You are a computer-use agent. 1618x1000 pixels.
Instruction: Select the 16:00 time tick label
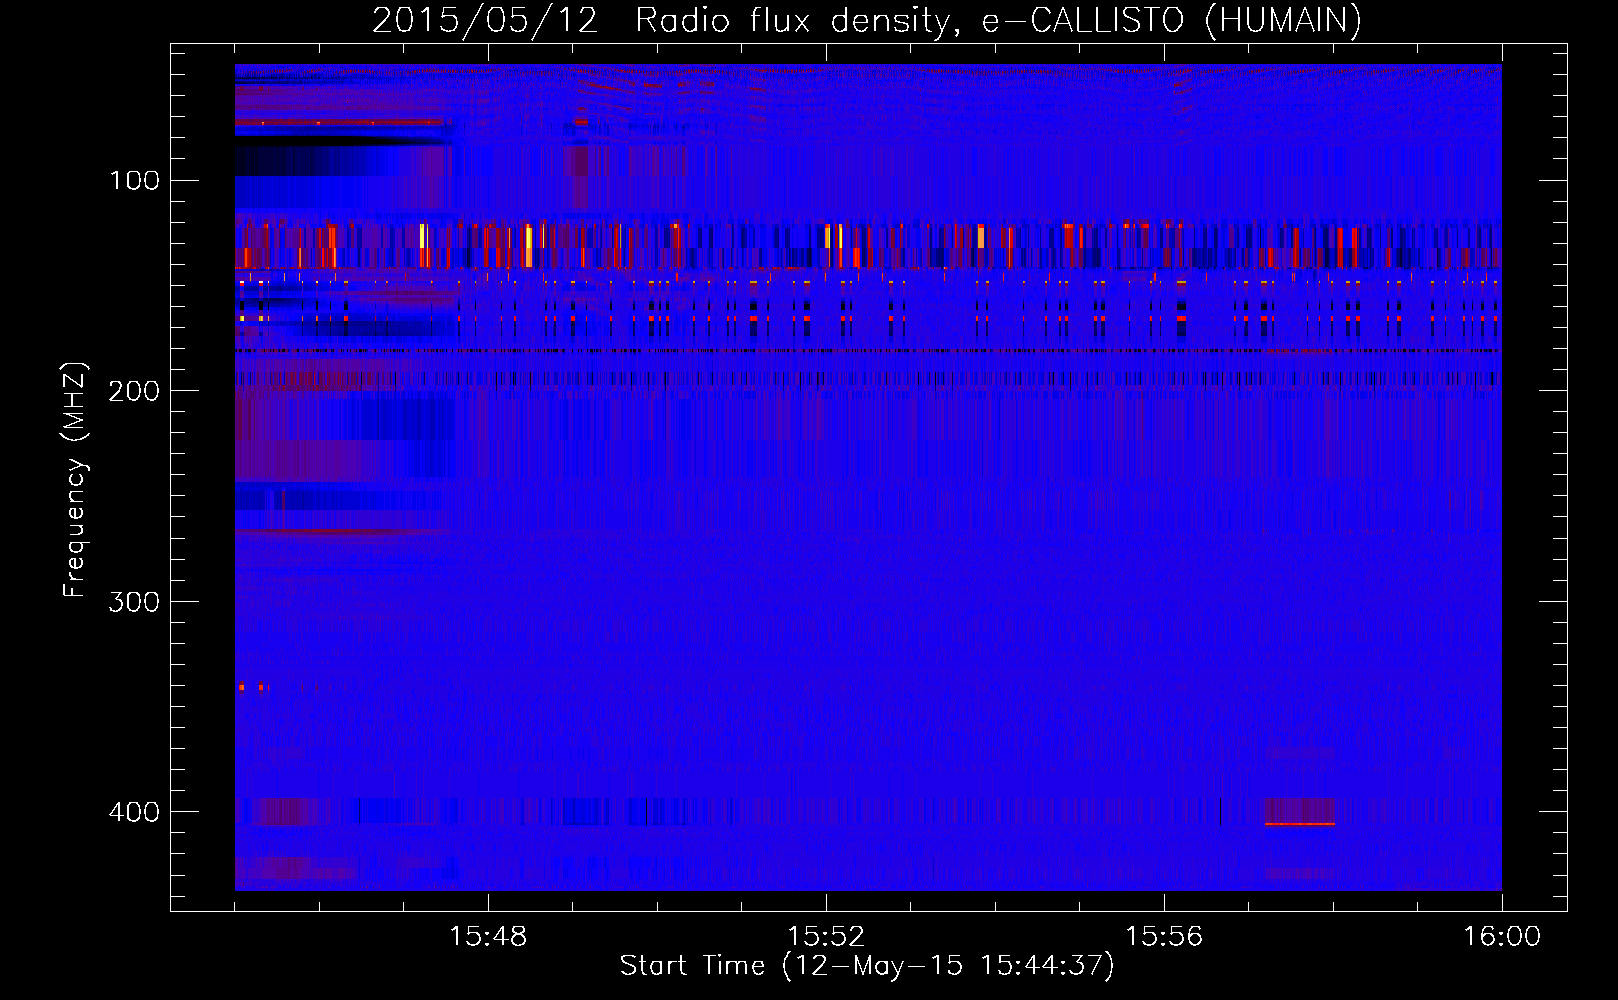pyautogui.click(x=1502, y=936)
